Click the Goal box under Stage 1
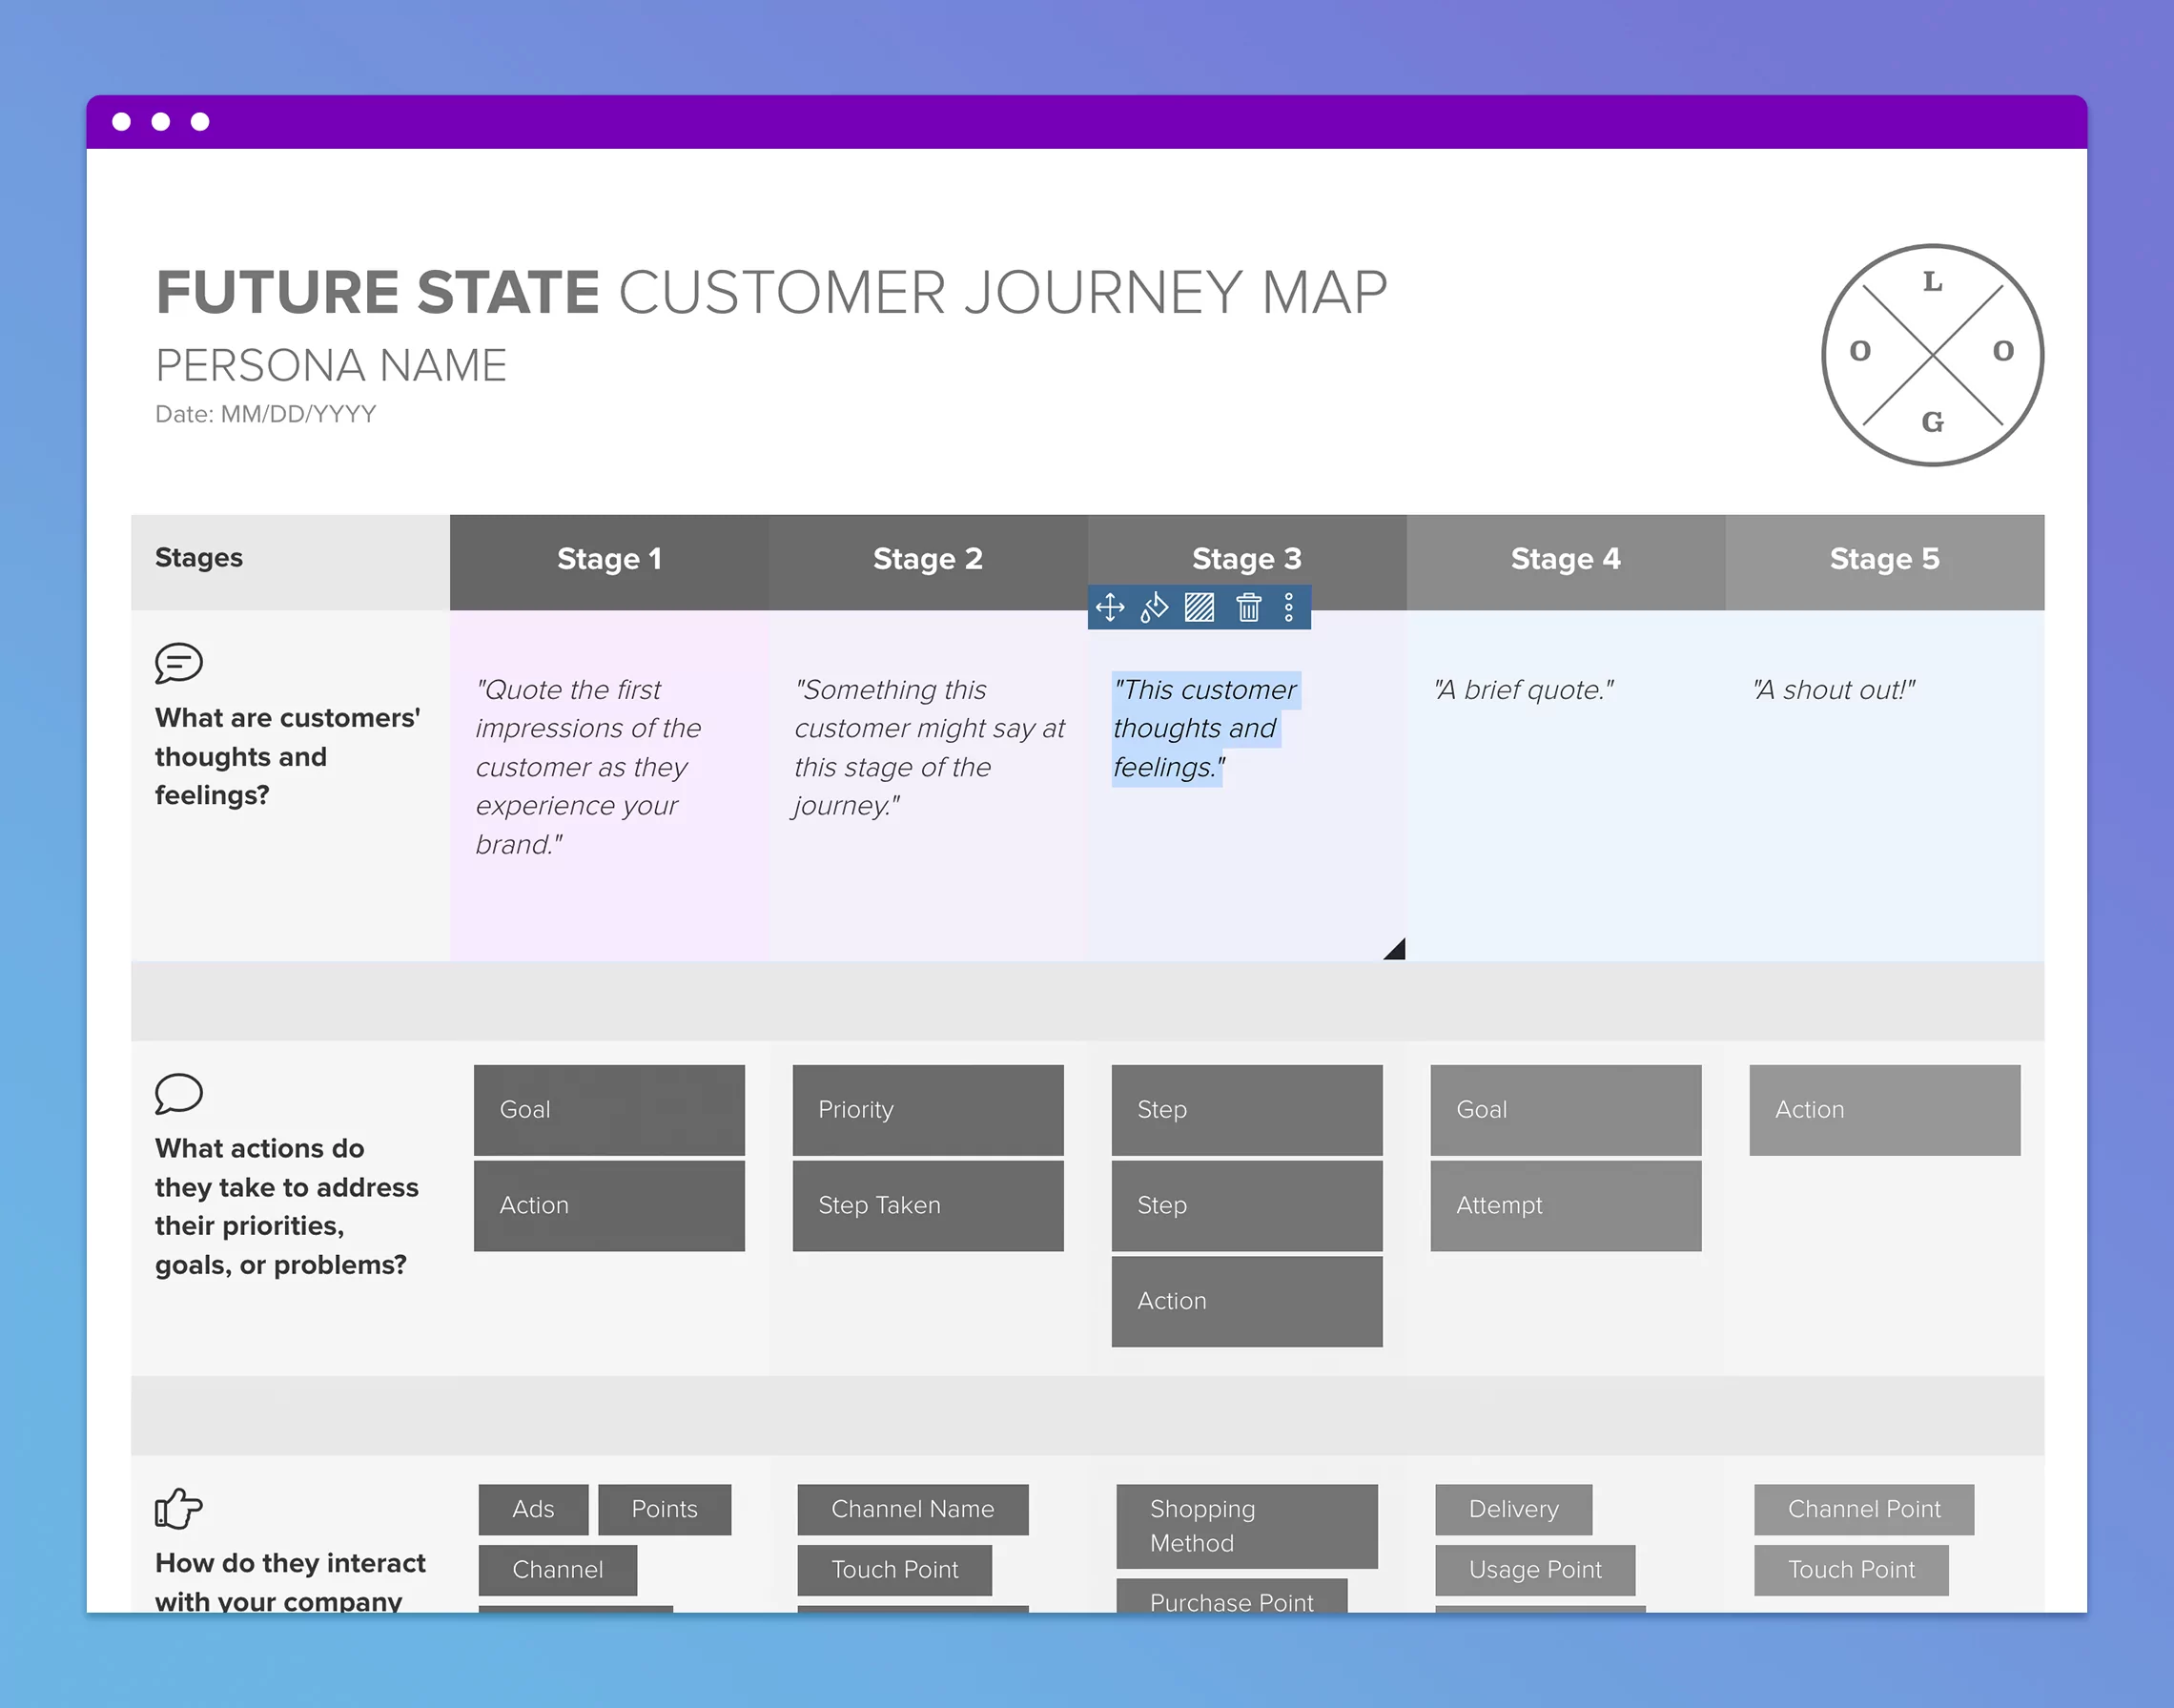The height and width of the screenshot is (1708, 2174). pos(609,1110)
